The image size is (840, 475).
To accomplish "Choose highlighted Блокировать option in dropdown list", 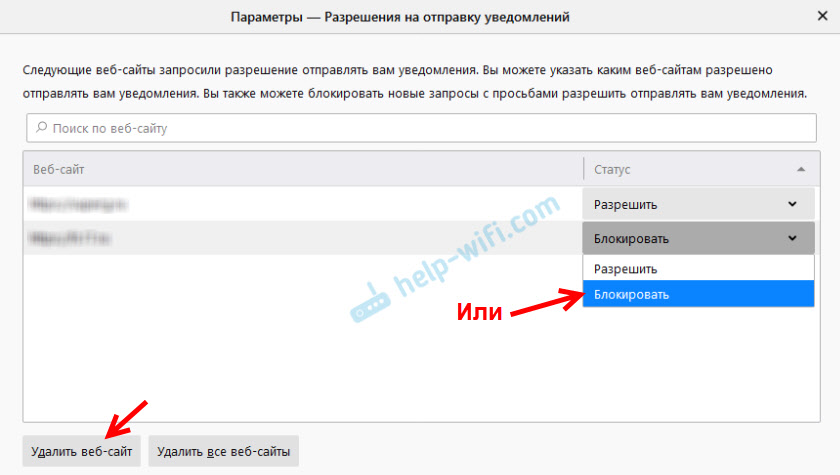I will pyautogui.click(x=698, y=294).
